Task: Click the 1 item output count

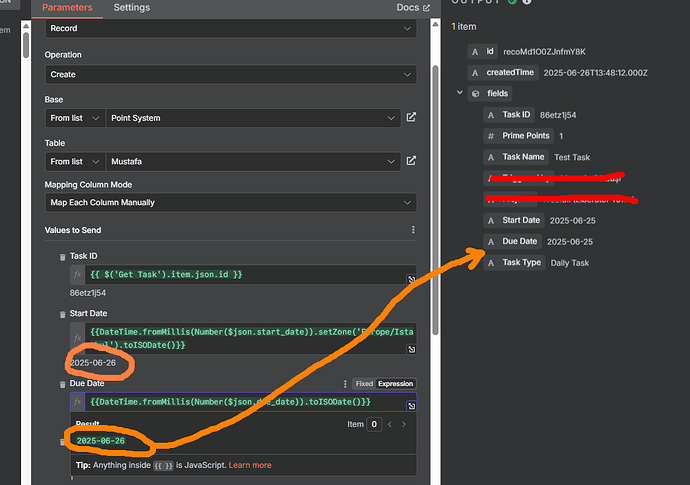Action: [463, 27]
